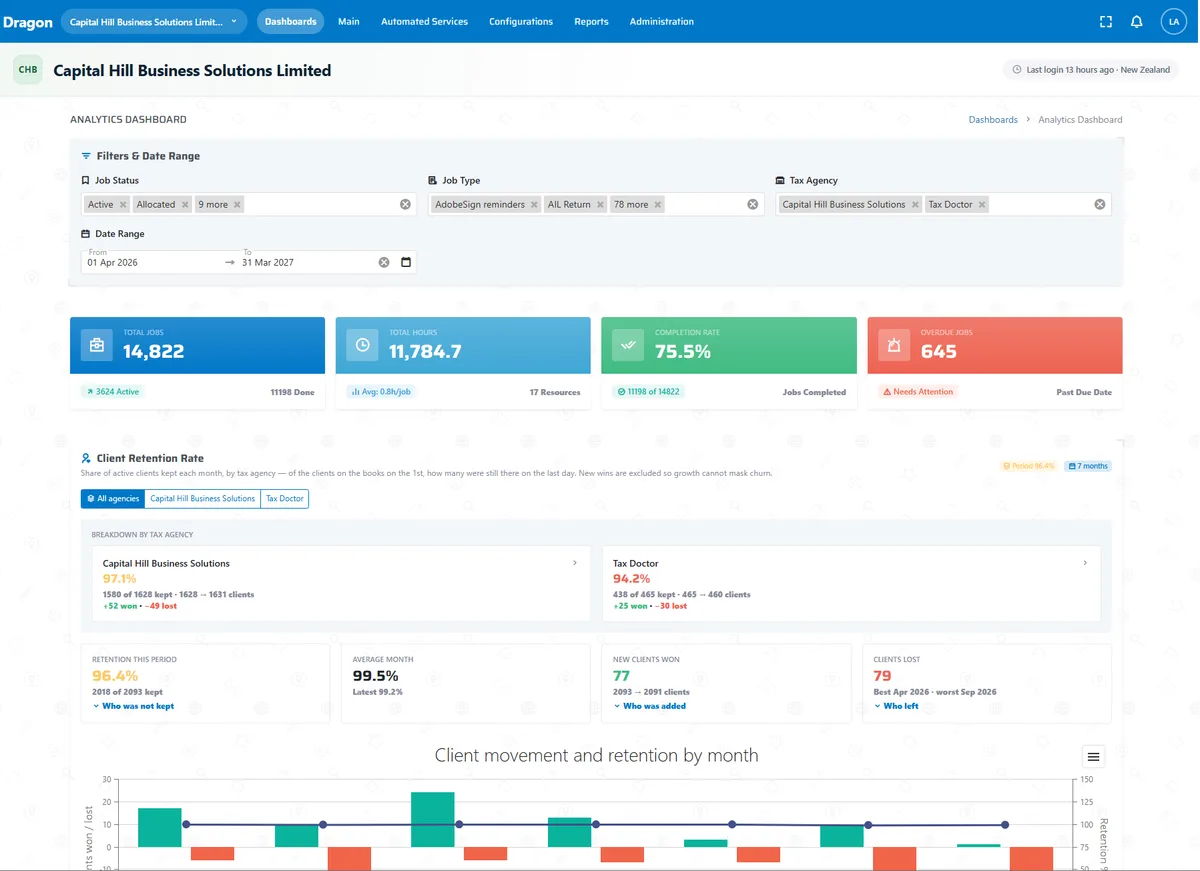Click 'Analytics Dashboard' breadcrumb text
Screen dimensions: 1200x871
1080,119
